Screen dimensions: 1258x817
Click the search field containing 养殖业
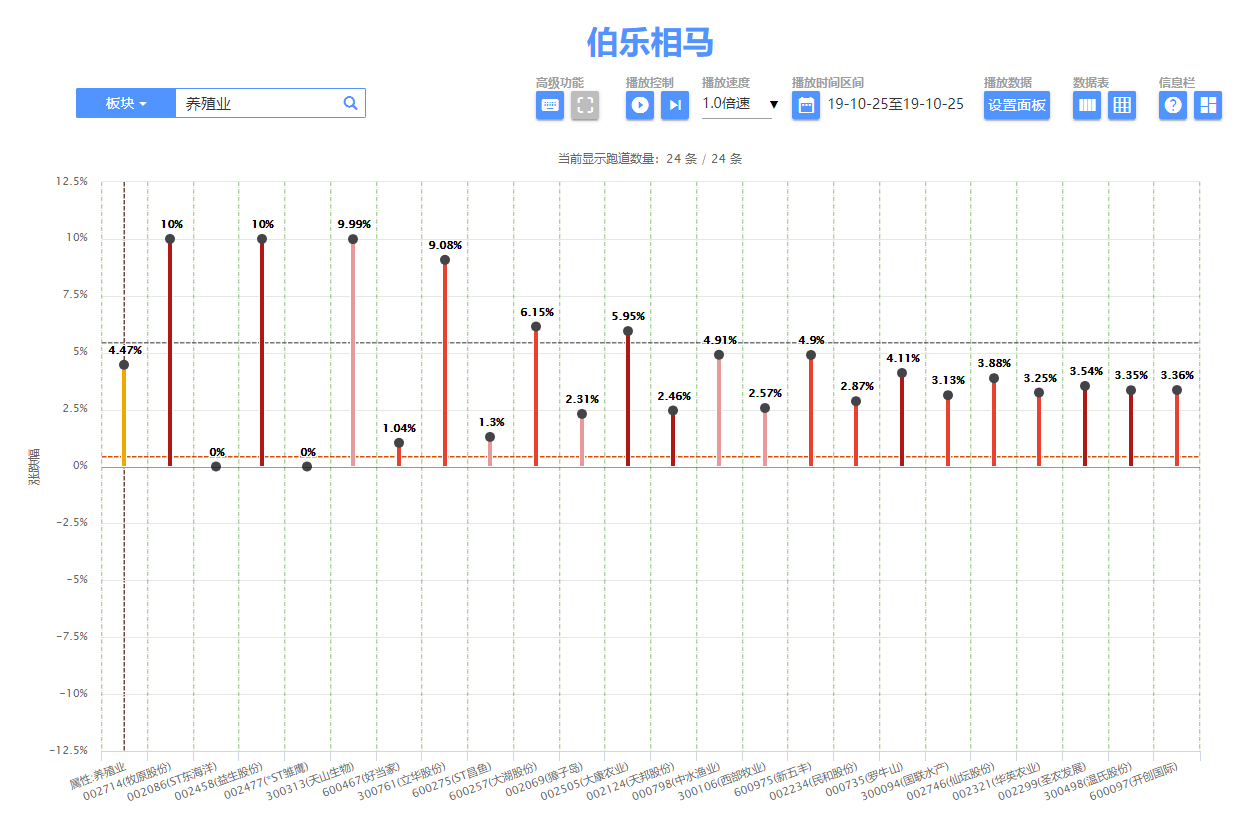click(x=258, y=103)
